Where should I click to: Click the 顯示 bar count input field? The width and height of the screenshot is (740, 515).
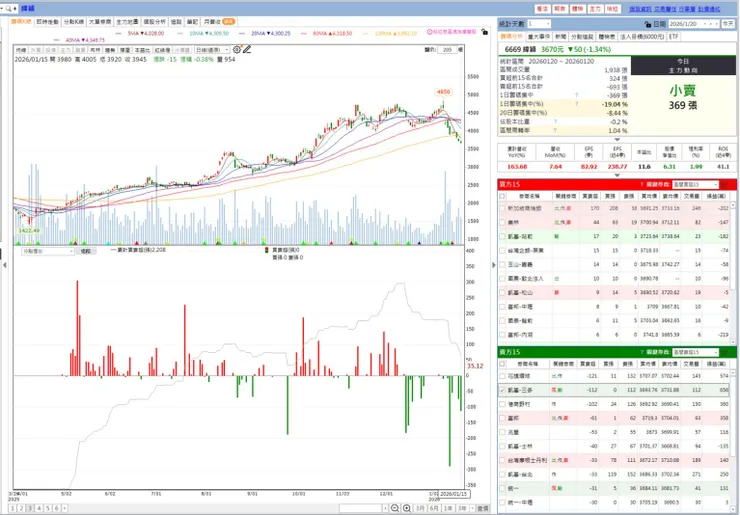[x=447, y=50]
